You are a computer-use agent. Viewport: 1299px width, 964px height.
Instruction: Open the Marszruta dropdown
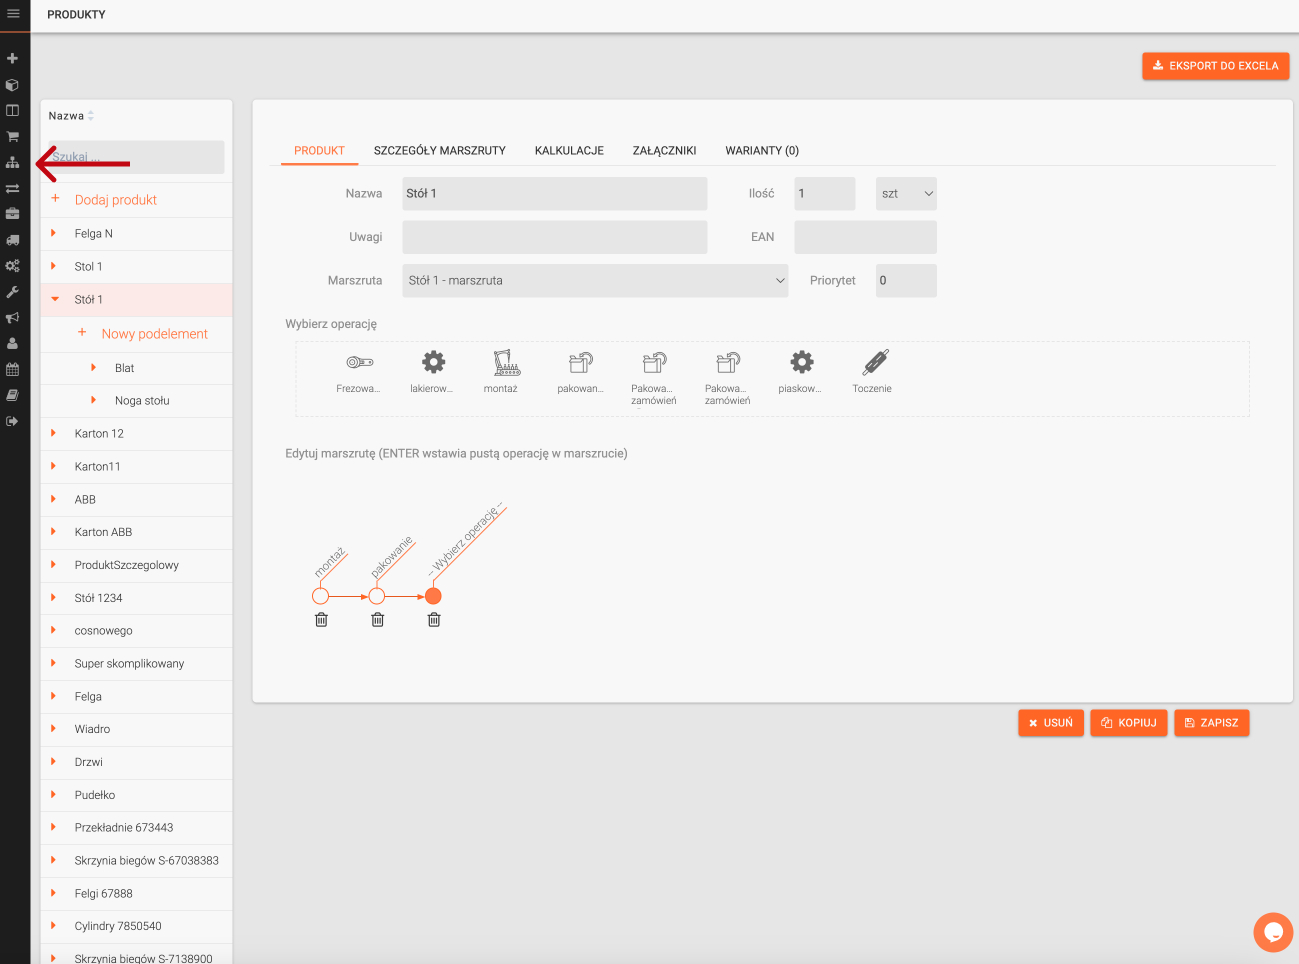[x=595, y=281]
